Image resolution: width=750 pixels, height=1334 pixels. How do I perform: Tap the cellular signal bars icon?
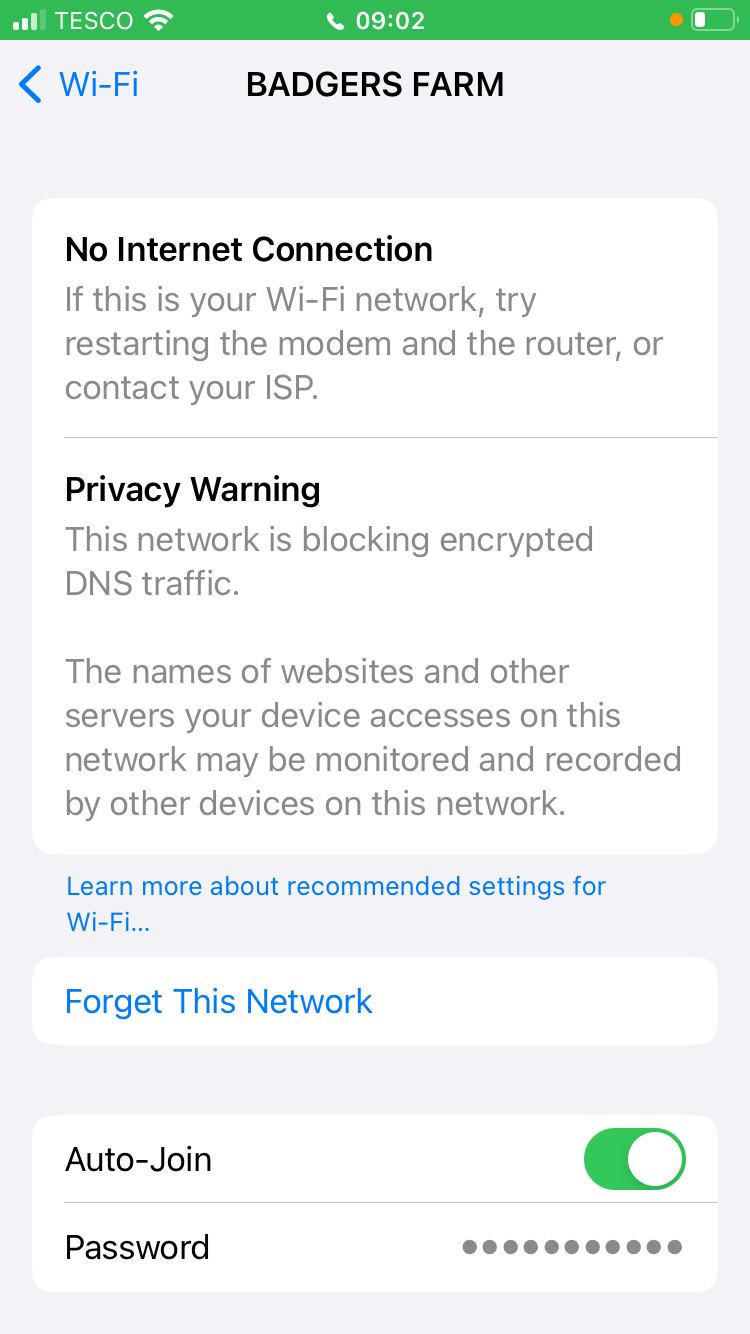click(30, 20)
